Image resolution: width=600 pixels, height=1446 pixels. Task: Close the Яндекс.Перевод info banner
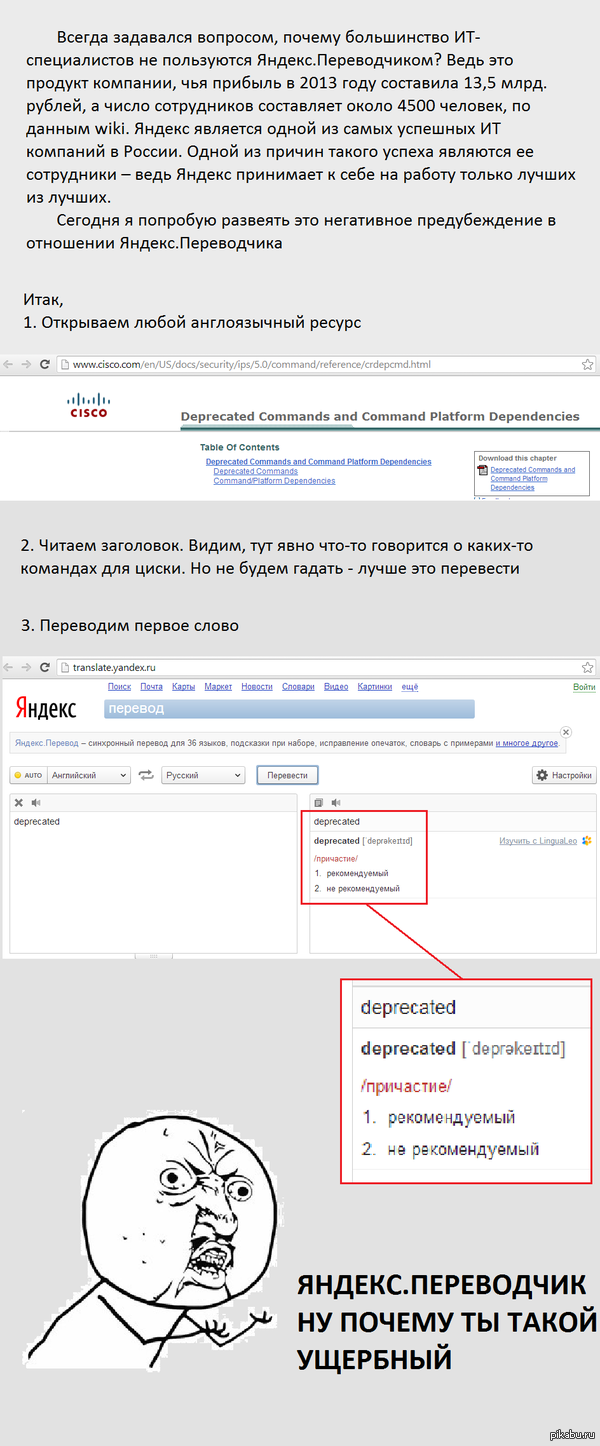566,733
